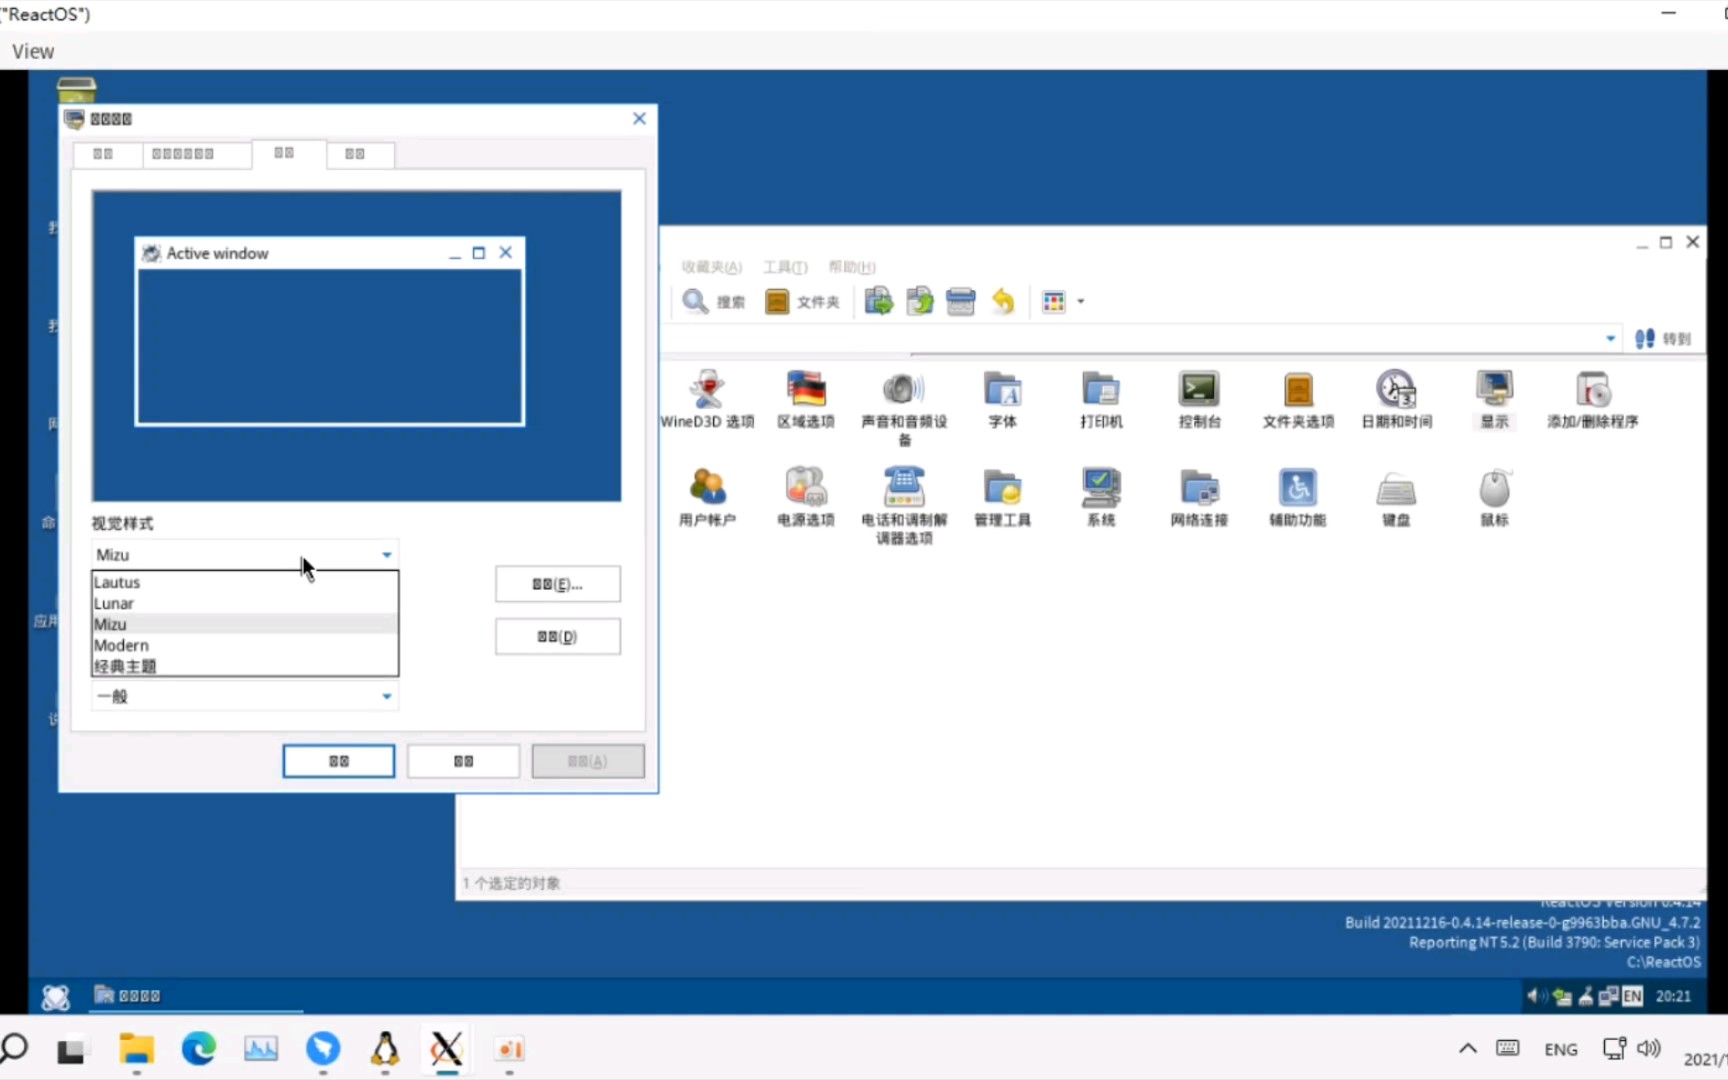The image size is (1728, 1080).
Task: Expand the 一般 combo box
Action: coord(245,696)
